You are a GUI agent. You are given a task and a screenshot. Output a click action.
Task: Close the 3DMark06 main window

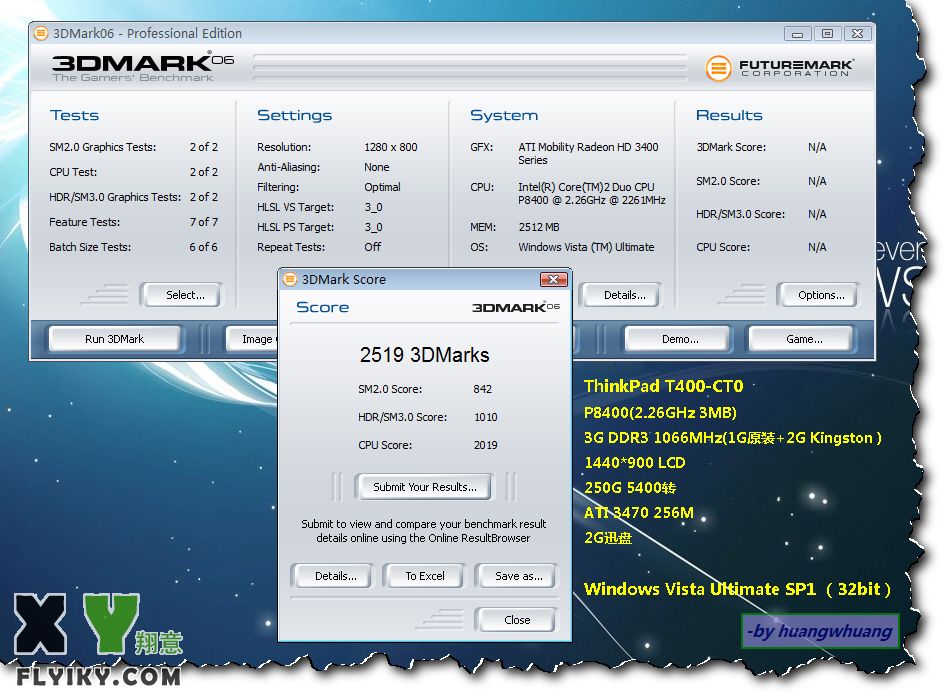click(858, 34)
